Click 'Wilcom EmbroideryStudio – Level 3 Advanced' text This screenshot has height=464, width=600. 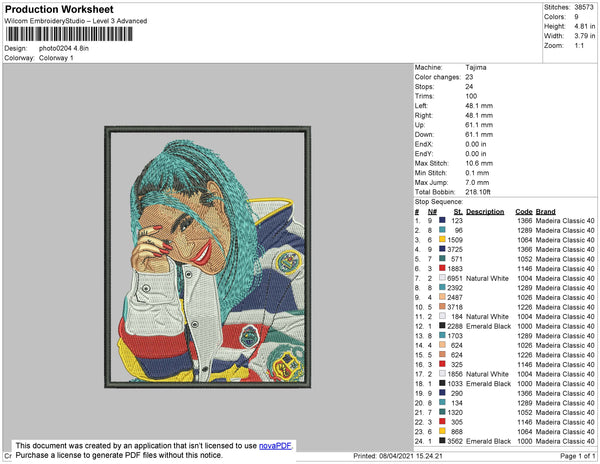tap(76, 21)
